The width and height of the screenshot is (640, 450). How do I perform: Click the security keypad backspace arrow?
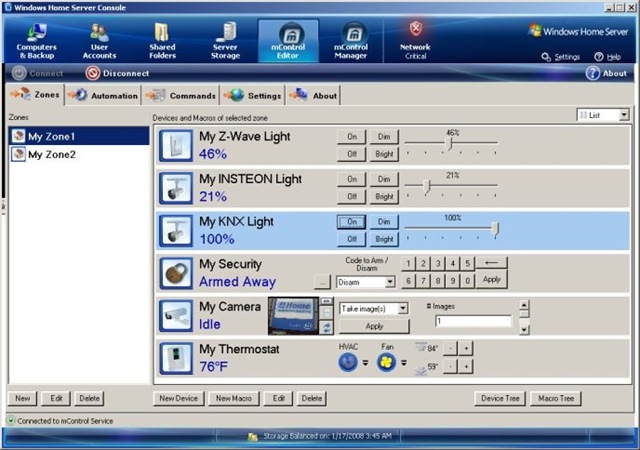[491, 263]
